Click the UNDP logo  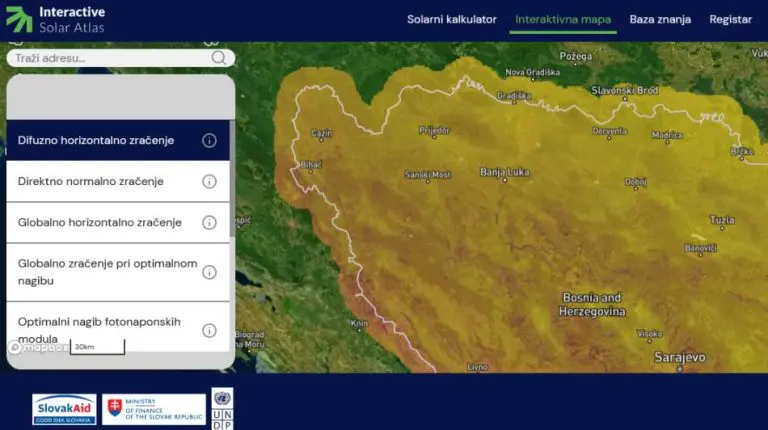click(222, 409)
